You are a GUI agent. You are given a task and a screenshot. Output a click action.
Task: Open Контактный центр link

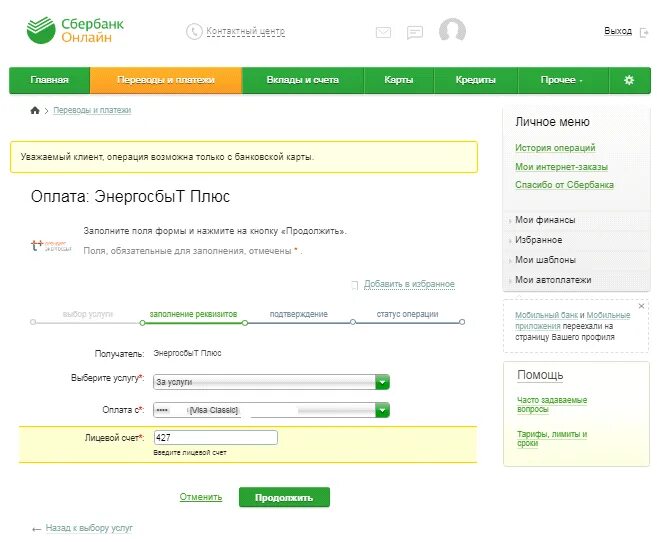[246, 31]
